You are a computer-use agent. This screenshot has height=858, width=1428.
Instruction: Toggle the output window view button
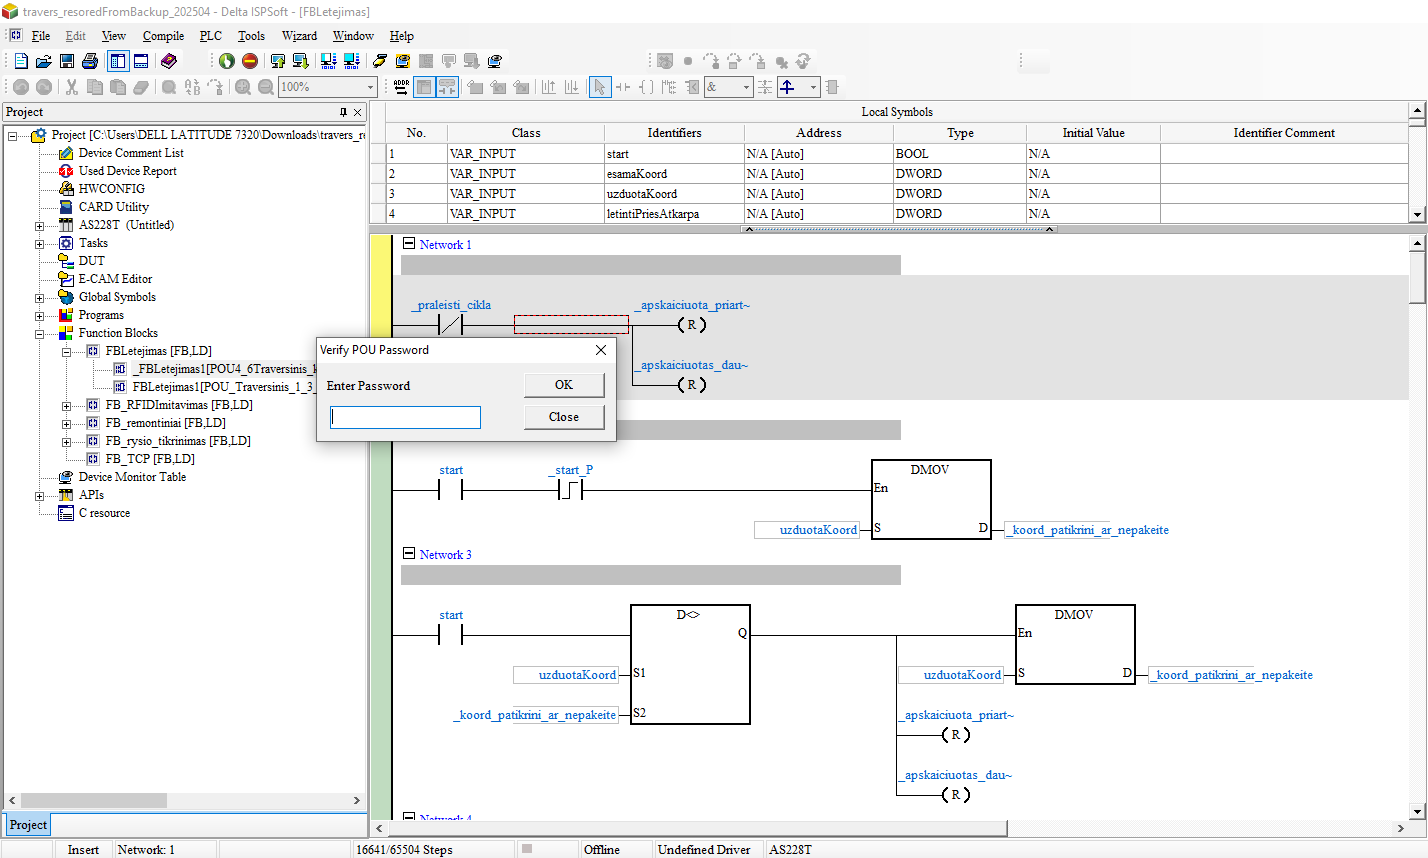tap(141, 61)
